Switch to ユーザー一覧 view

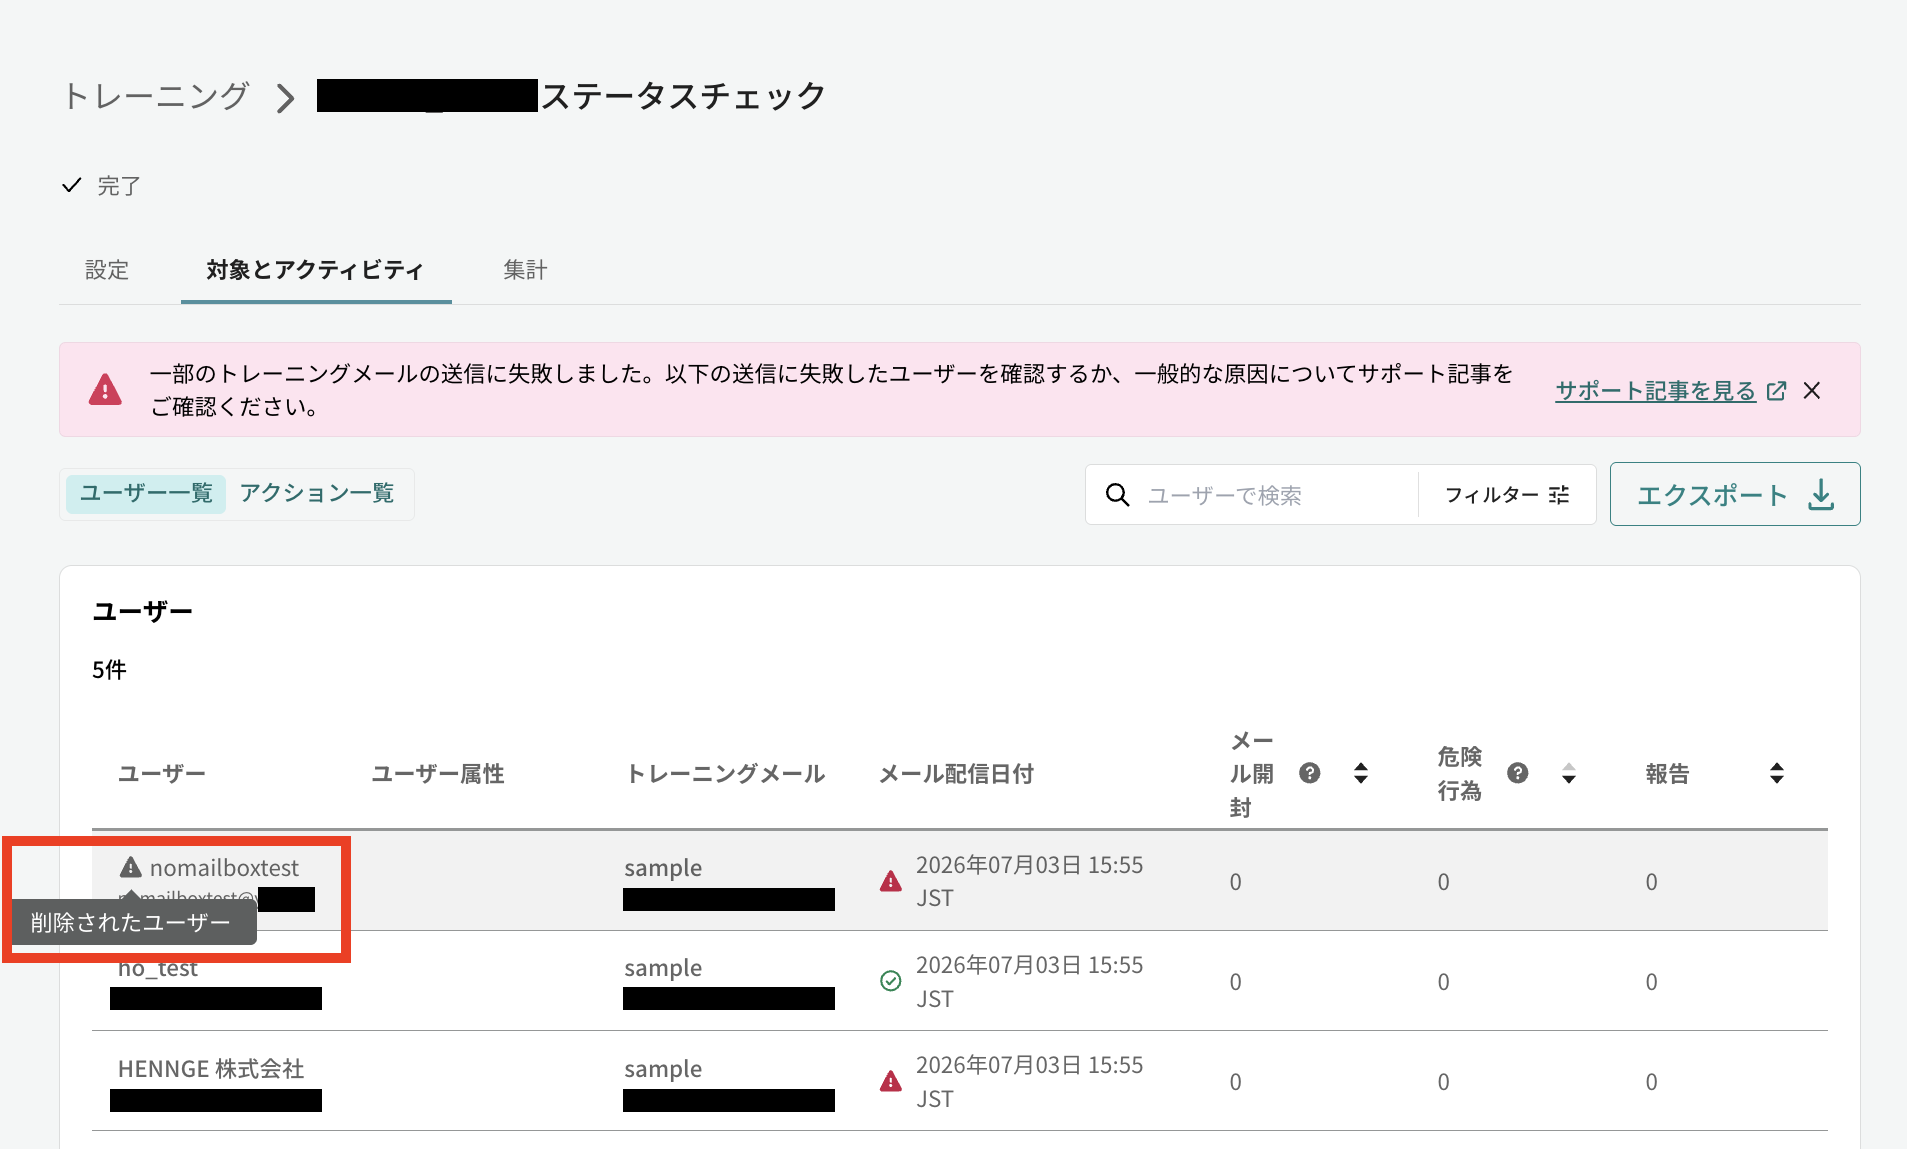point(146,494)
